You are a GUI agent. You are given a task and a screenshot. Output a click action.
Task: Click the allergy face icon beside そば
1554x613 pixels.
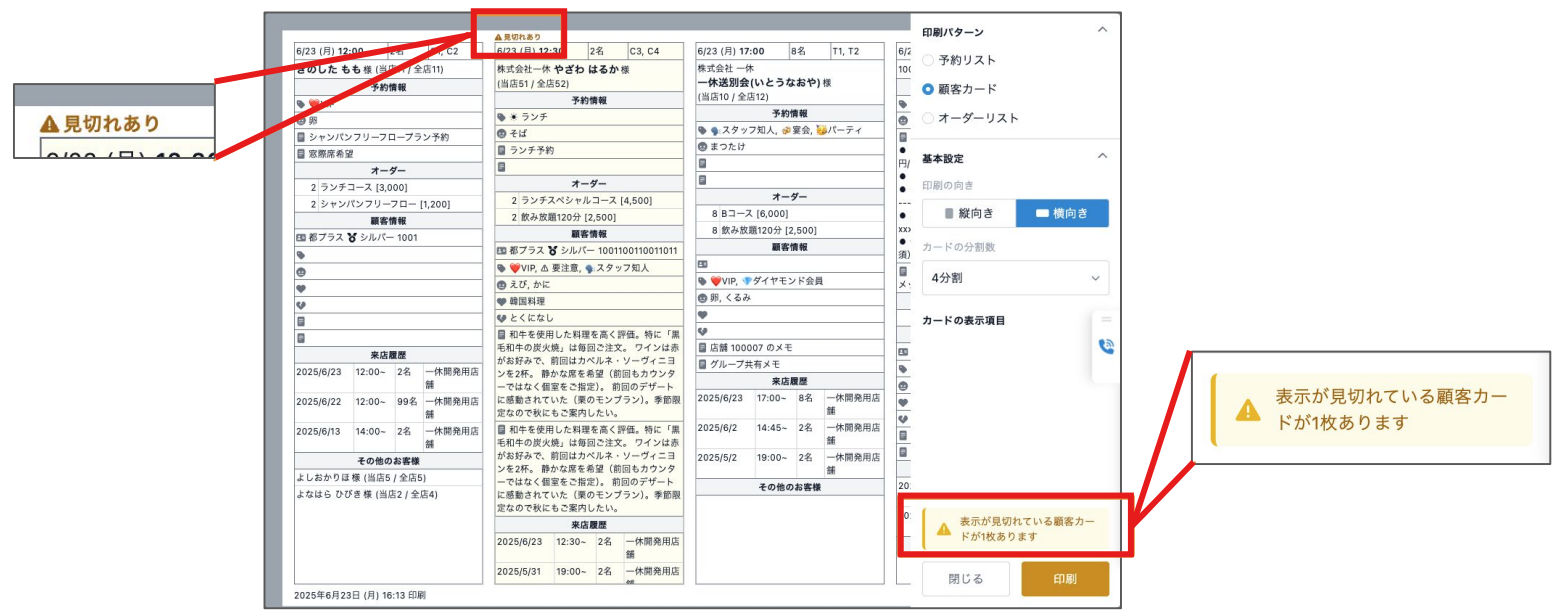[501, 133]
